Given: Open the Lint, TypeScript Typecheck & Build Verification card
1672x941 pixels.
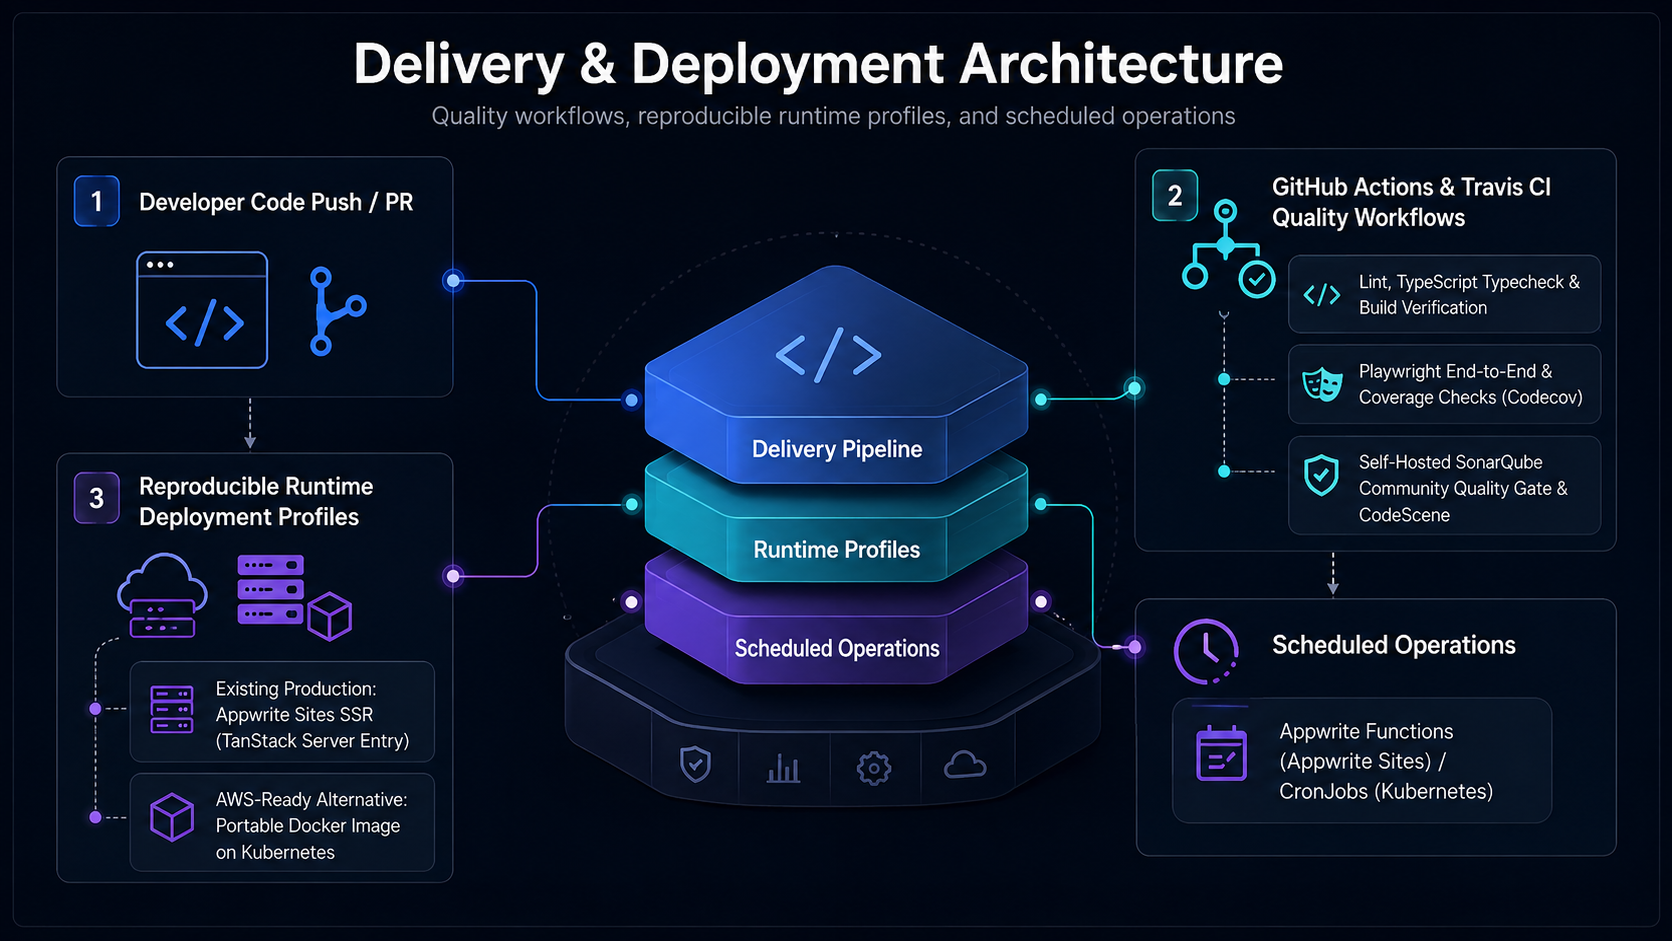Looking at the screenshot, I should [x=1444, y=294].
